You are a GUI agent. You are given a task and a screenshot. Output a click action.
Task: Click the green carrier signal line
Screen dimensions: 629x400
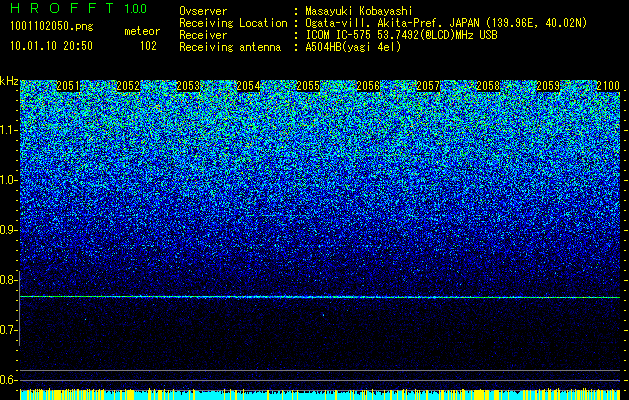(320, 297)
